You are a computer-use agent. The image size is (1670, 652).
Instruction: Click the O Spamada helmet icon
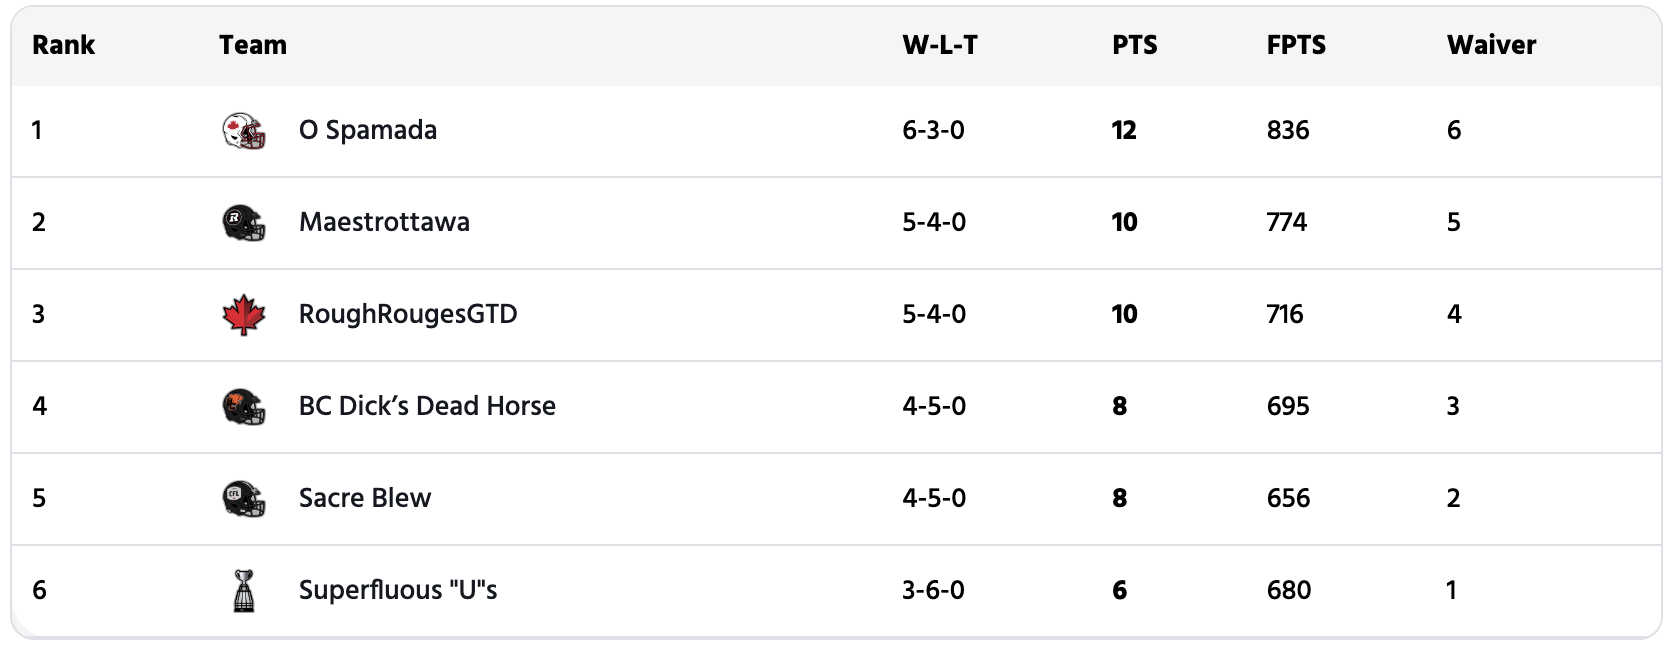click(243, 131)
